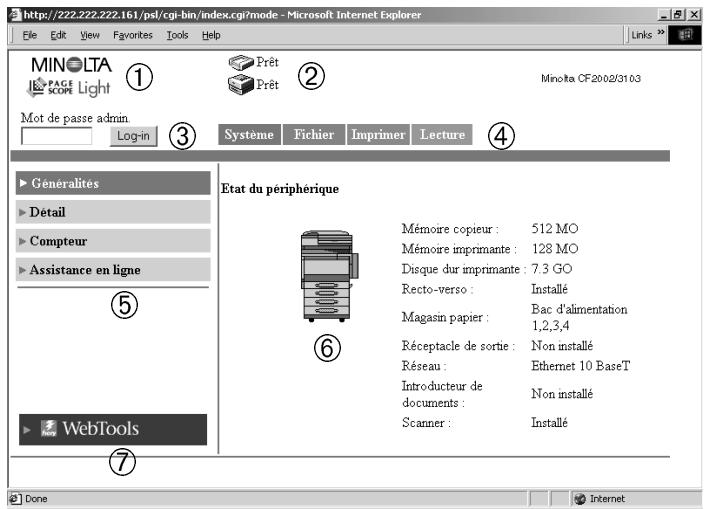The height and width of the screenshot is (509, 707).
Task: Switch to the Imprimer tab
Action: pyautogui.click(x=378, y=134)
